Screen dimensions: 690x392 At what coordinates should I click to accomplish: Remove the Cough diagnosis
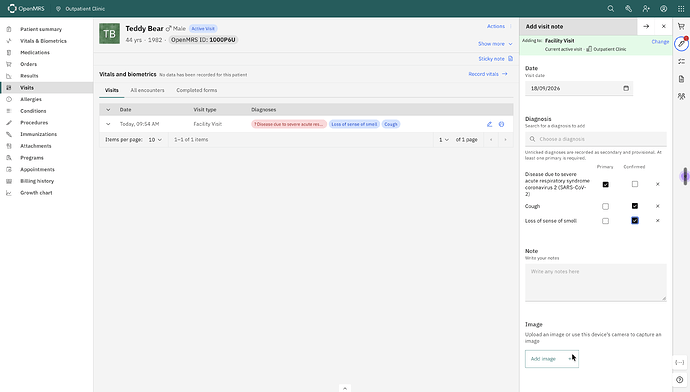point(657,206)
